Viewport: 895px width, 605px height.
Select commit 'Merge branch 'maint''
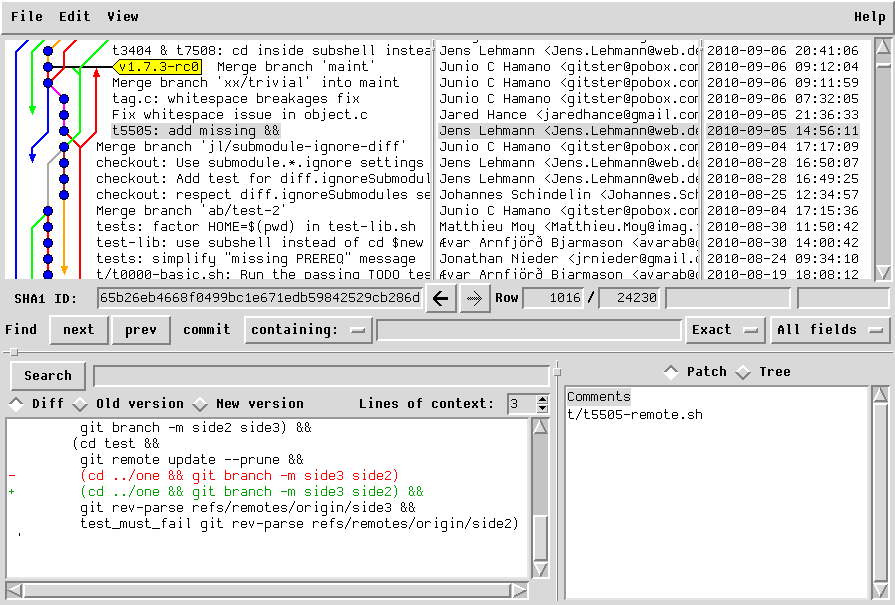(296, 67)
